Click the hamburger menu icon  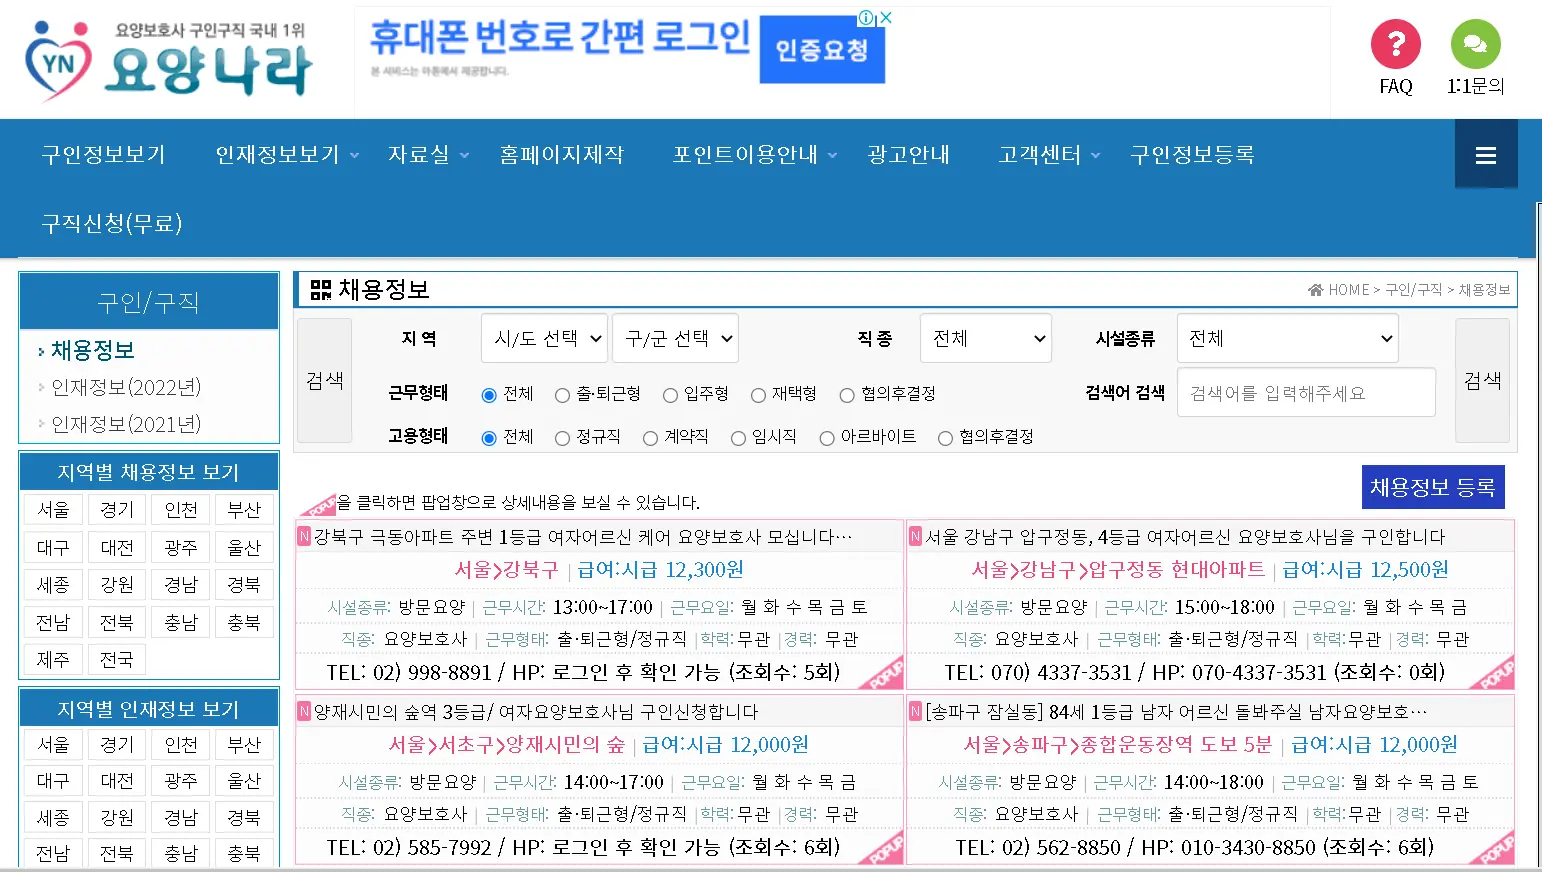click(1486, 154)
